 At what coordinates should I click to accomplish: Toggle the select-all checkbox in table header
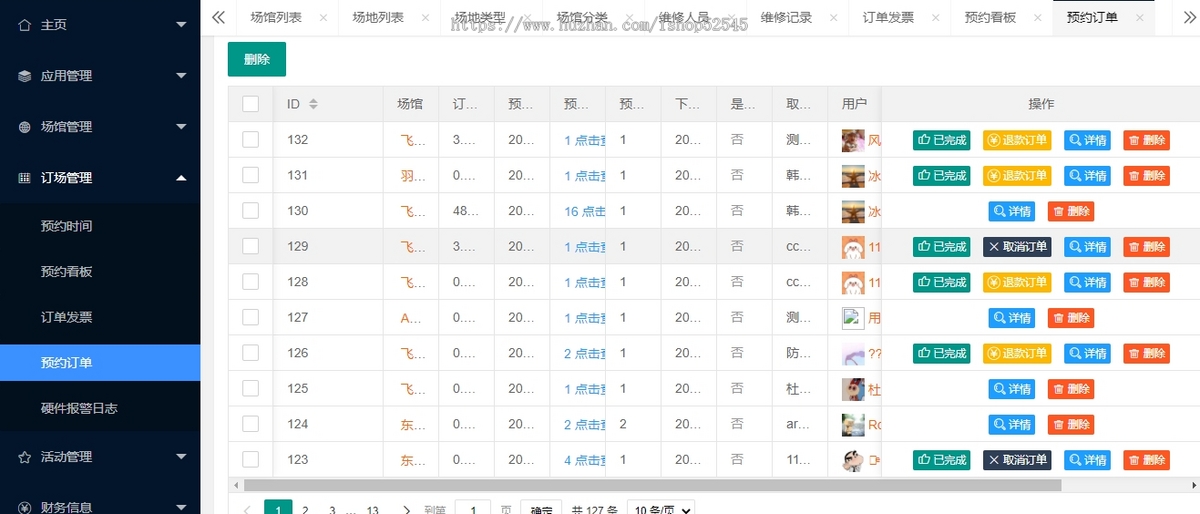coord(250,104)
